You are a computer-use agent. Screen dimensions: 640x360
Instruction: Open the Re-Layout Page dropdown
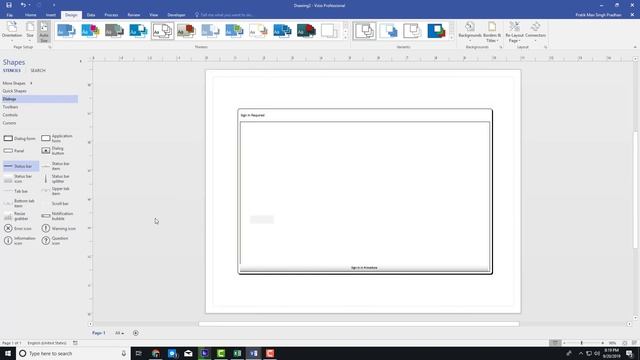click(x=514, y=31)
